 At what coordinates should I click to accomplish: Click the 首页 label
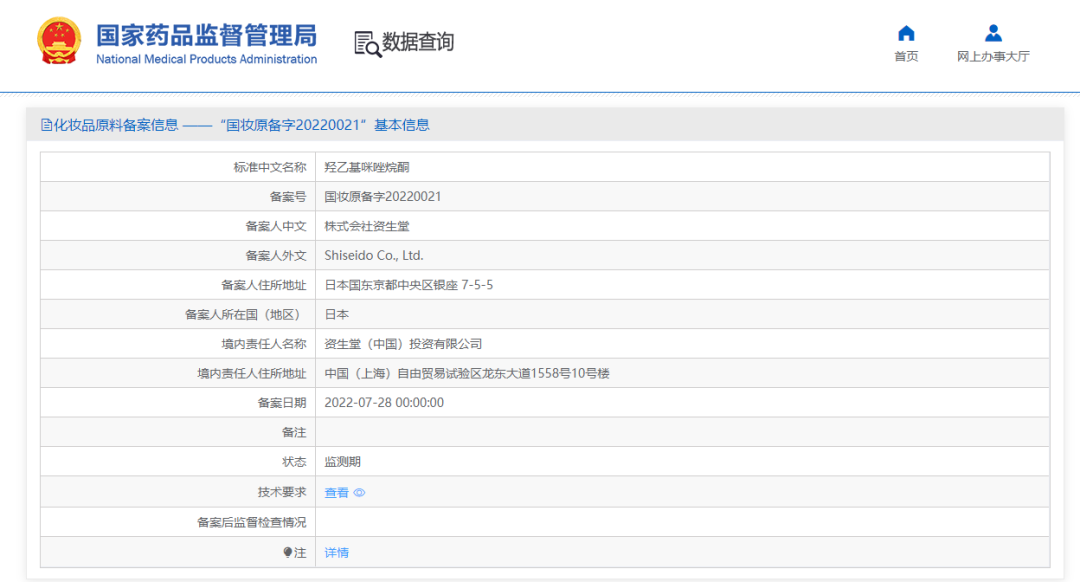pyautogui.click(x=906, y=56)
